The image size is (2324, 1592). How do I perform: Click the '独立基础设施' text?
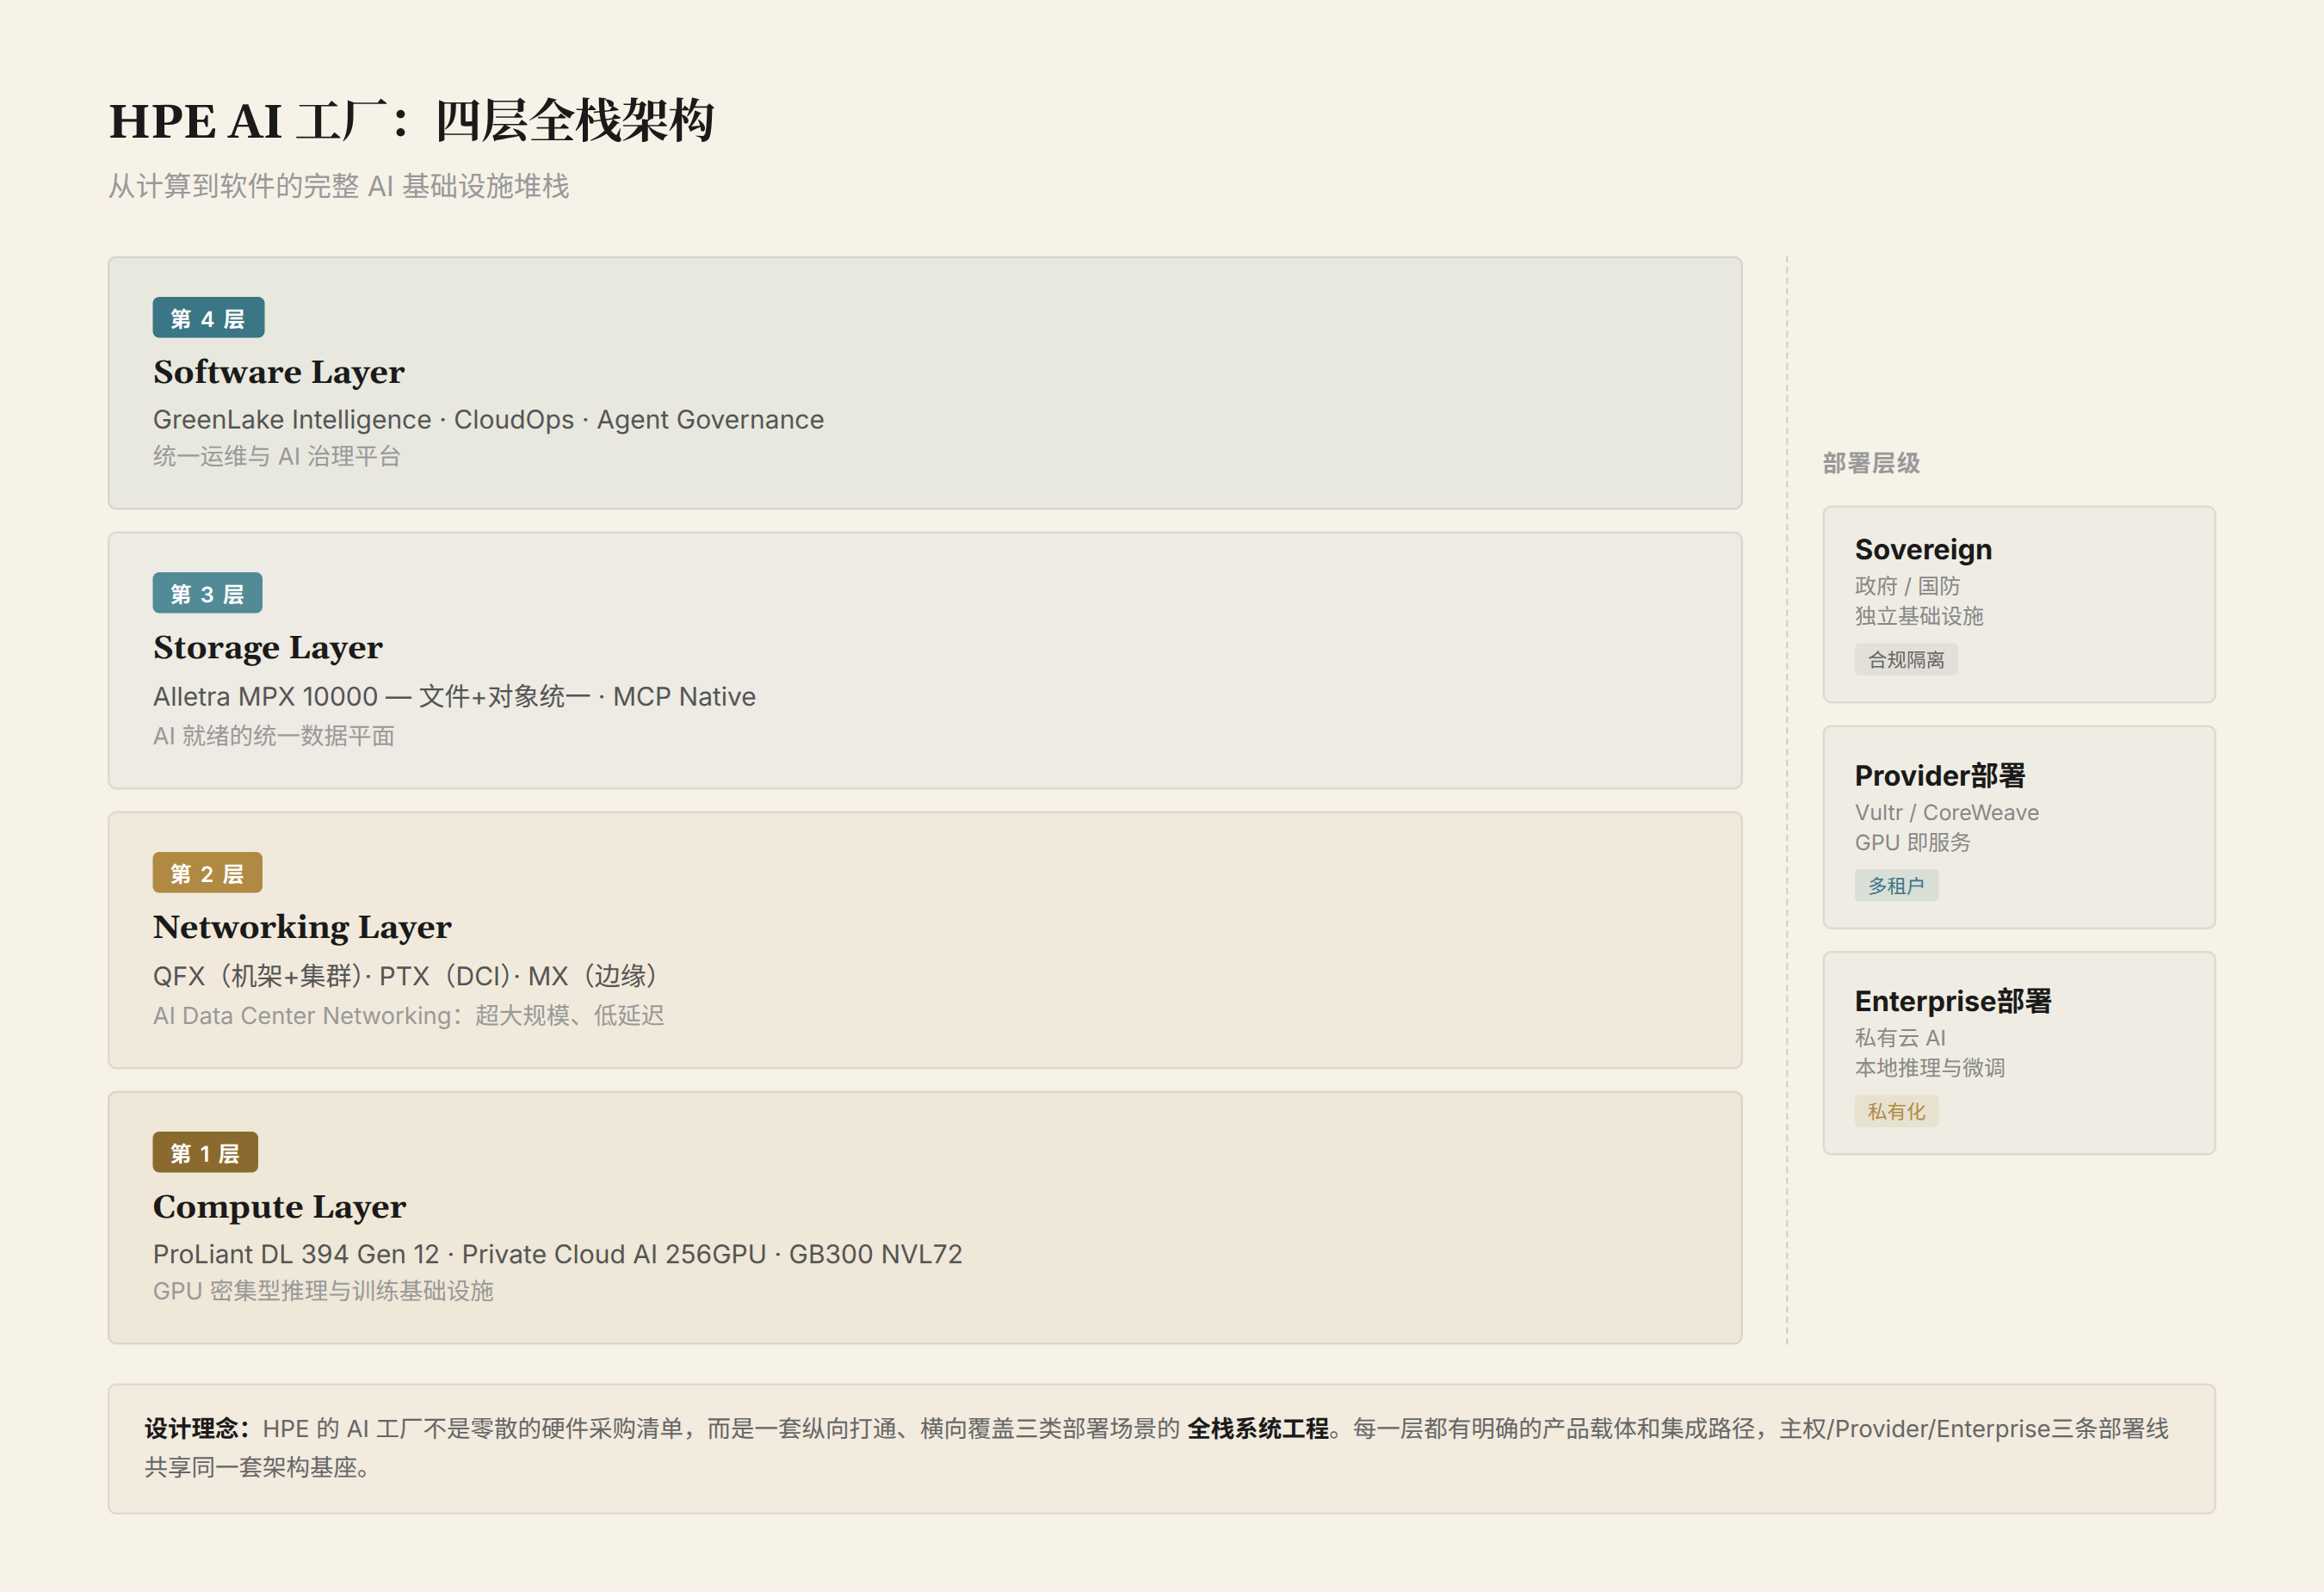tap(1919, 616)
